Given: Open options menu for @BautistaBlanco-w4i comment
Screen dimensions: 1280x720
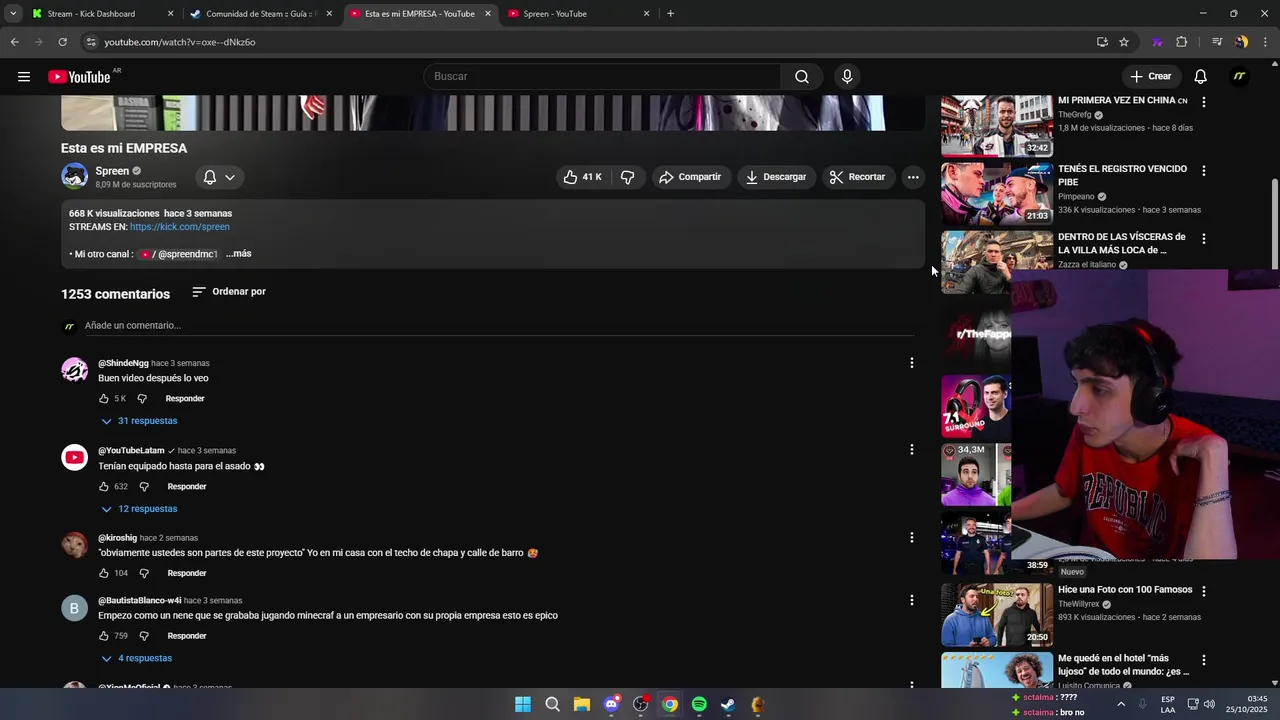Looking at the screenshot, I should pyautogui.click(x=911, y=600).
